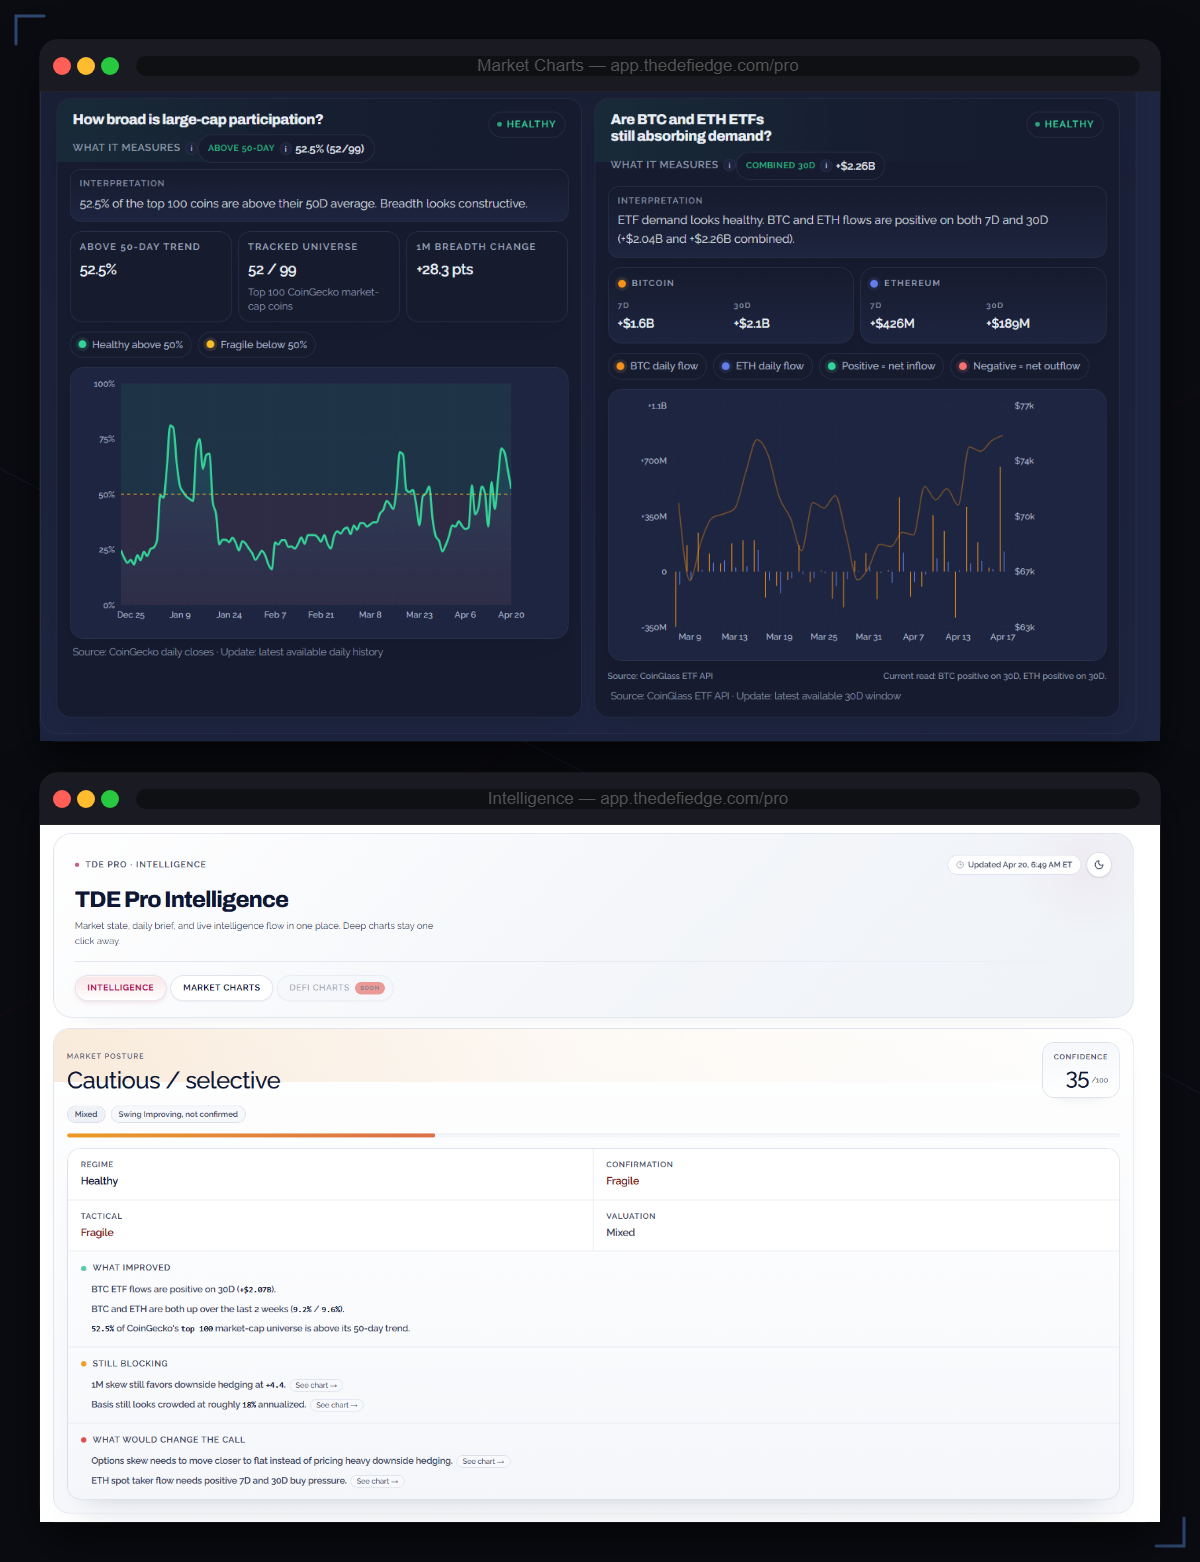Select the Intelligence tab
Image resolution: width=1200 pixels, height=1562 pixels.
[x=120, y=988]
